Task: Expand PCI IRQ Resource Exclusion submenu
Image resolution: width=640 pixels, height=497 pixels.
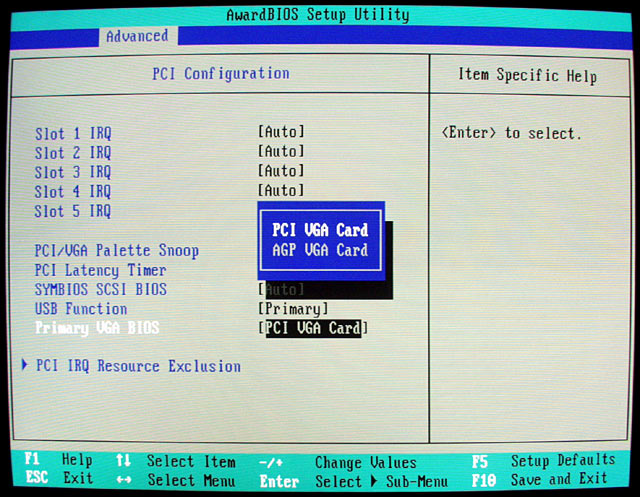Action: (x=138, y=366)
